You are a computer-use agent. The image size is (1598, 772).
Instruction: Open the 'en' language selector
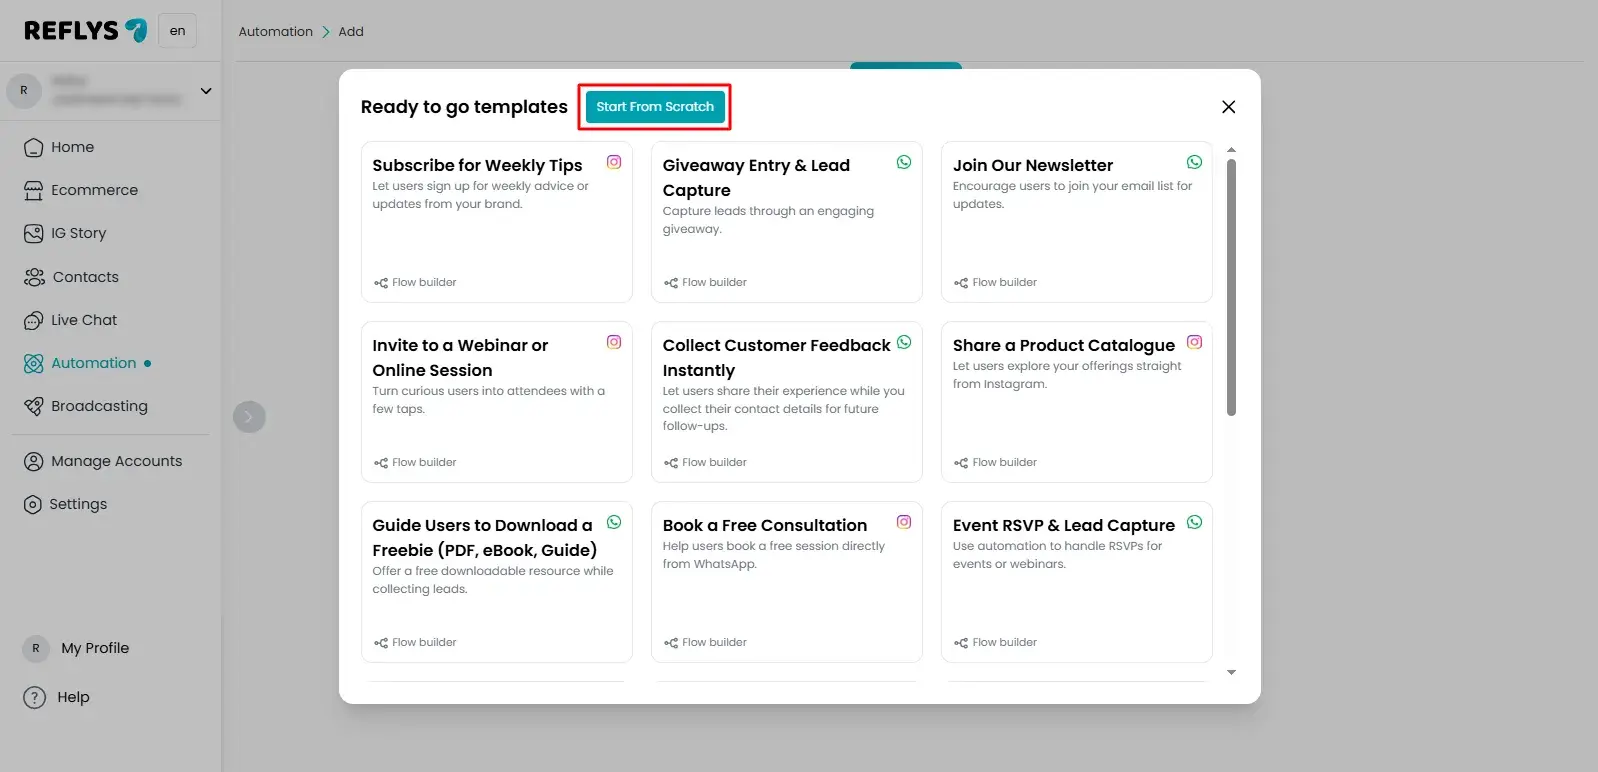177,31
